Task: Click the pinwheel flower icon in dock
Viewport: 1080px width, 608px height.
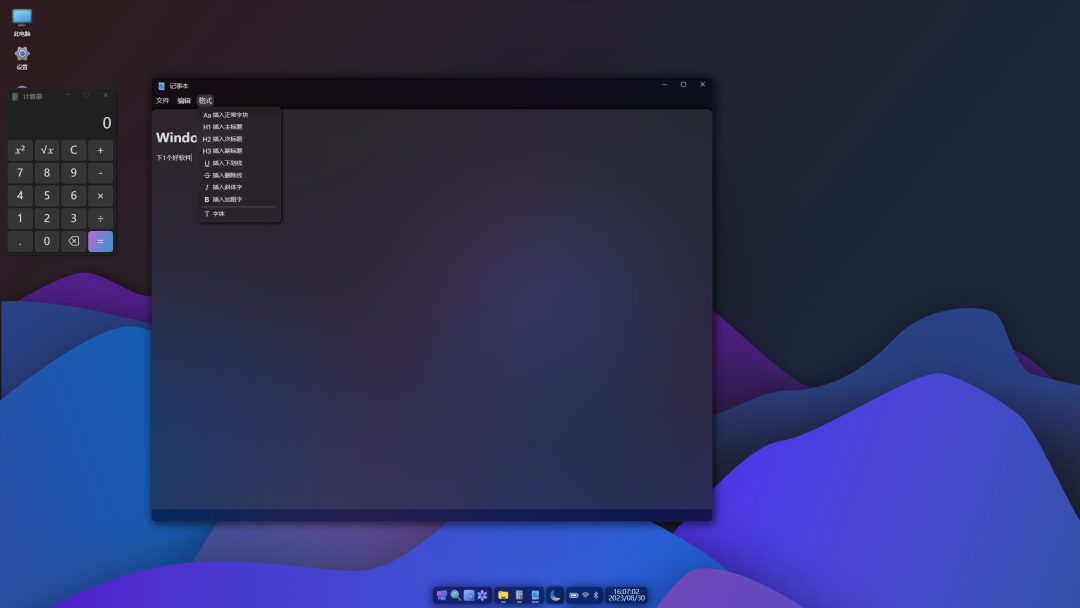Action: click(482, 596)
